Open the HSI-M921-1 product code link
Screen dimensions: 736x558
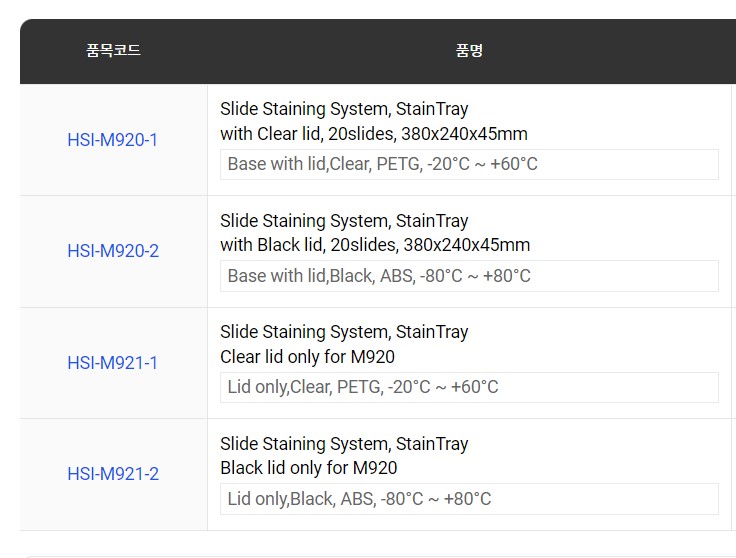click(x=113, y=362)
